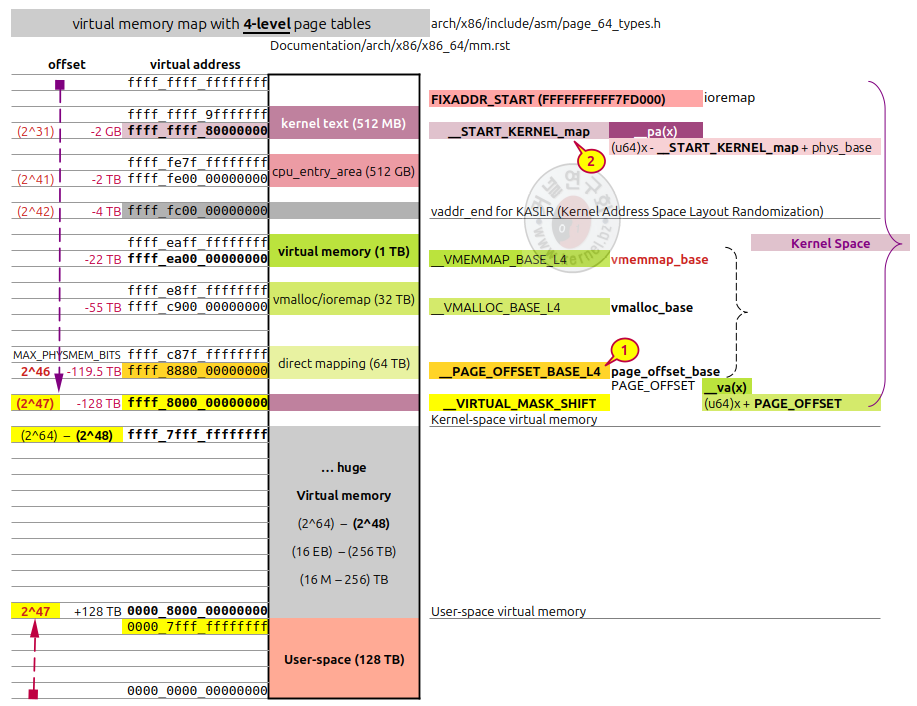This screenshot has width=917, height=706.
Task: Select address ffff_ffff_9fffffff
Action: (198, 114)
